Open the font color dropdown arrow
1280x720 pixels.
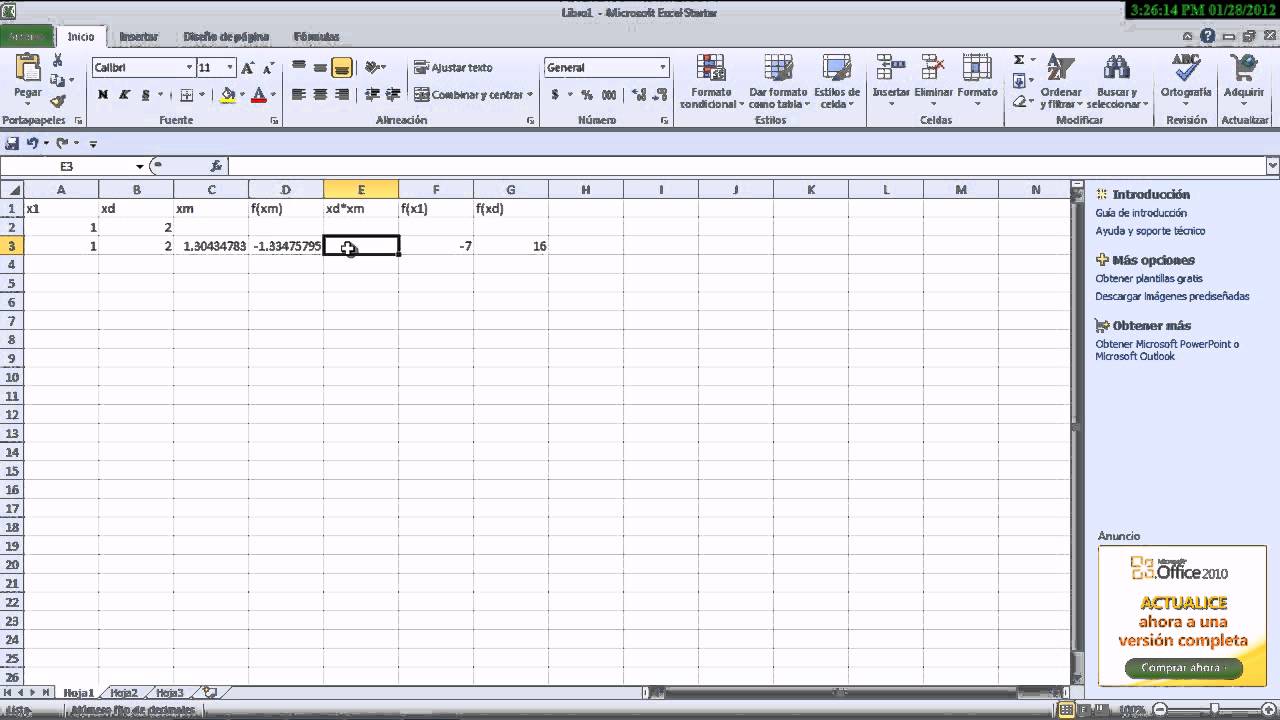click(x=273, y=95)
